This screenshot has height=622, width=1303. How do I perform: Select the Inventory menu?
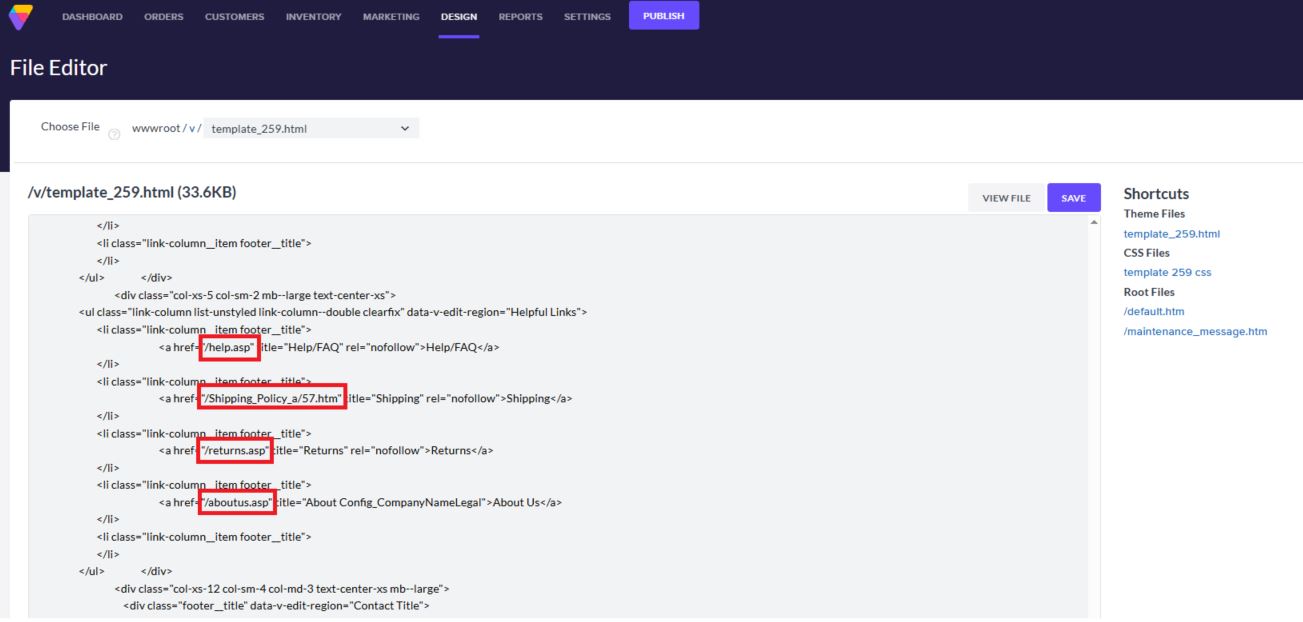pos(313,16)
